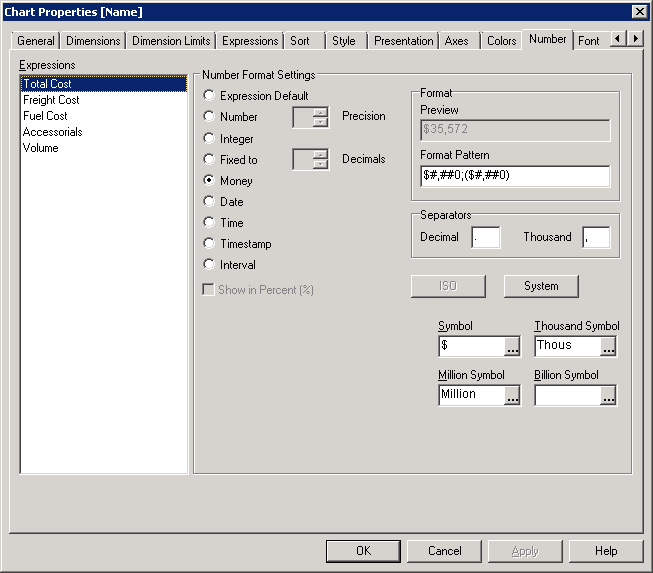Click in the Format Pattern field
Viewport: 653px width, 573px height.
[x=515, y=176]
